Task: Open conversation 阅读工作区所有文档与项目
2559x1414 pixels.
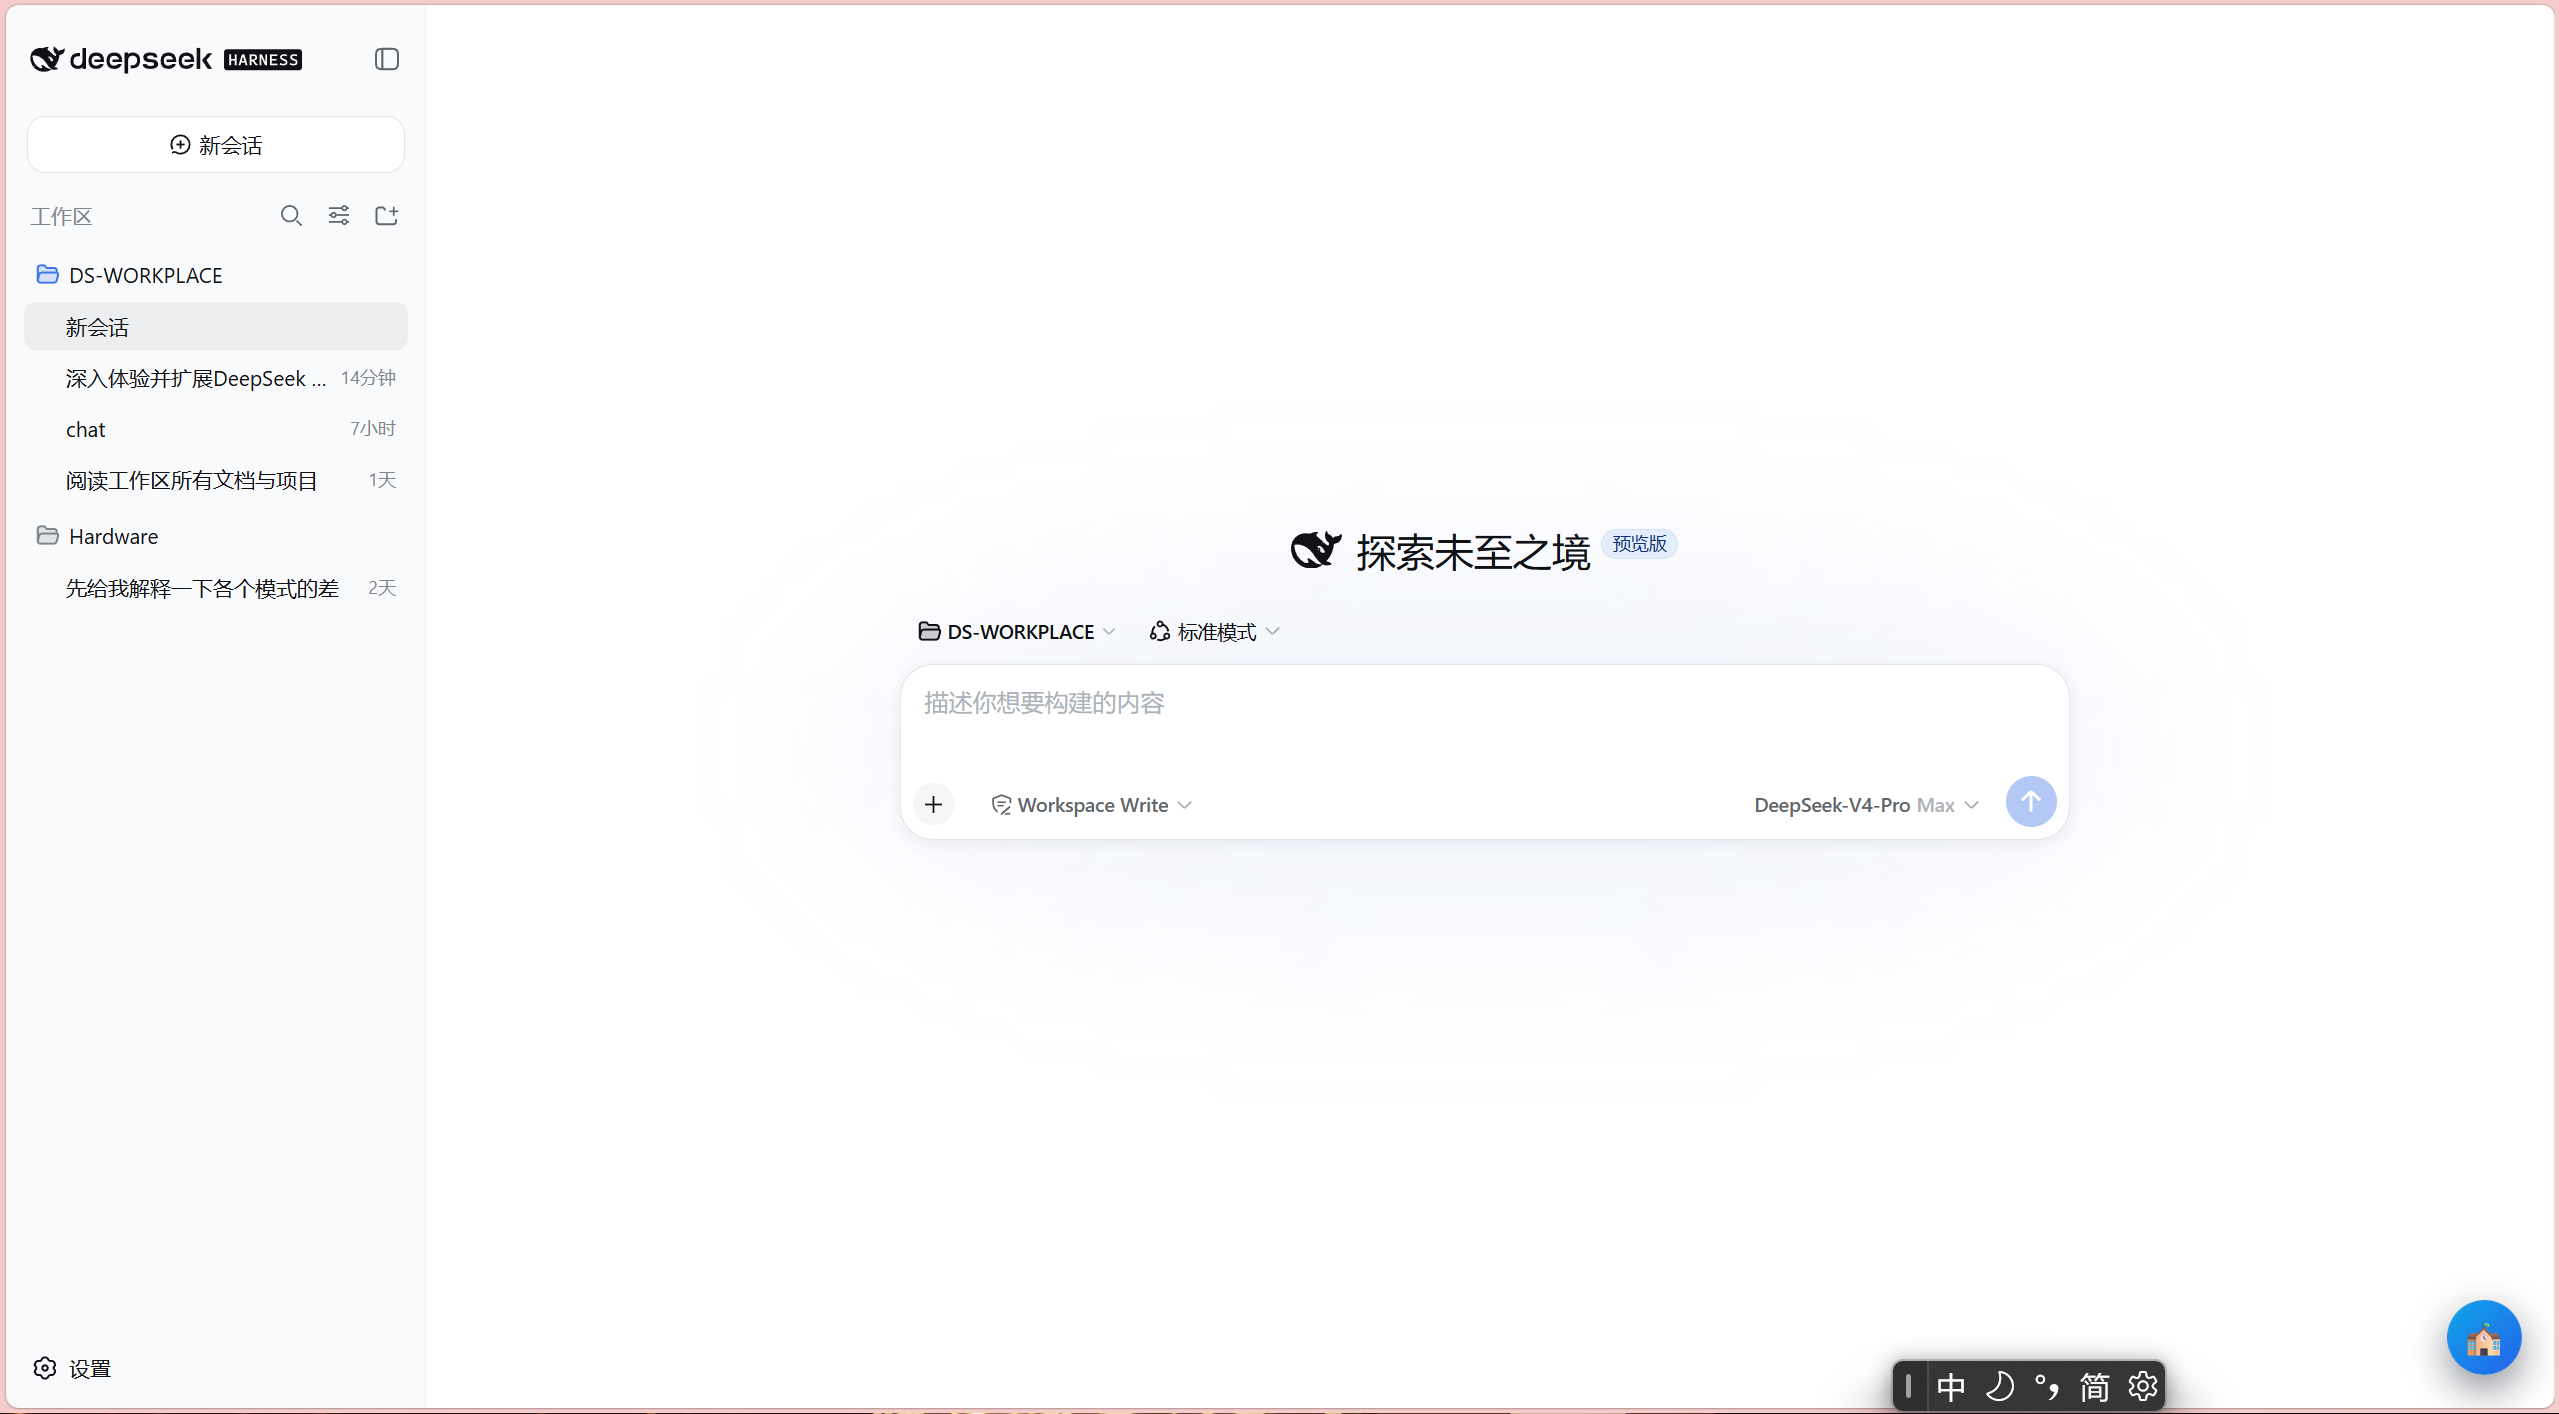Action: point(216,481)
